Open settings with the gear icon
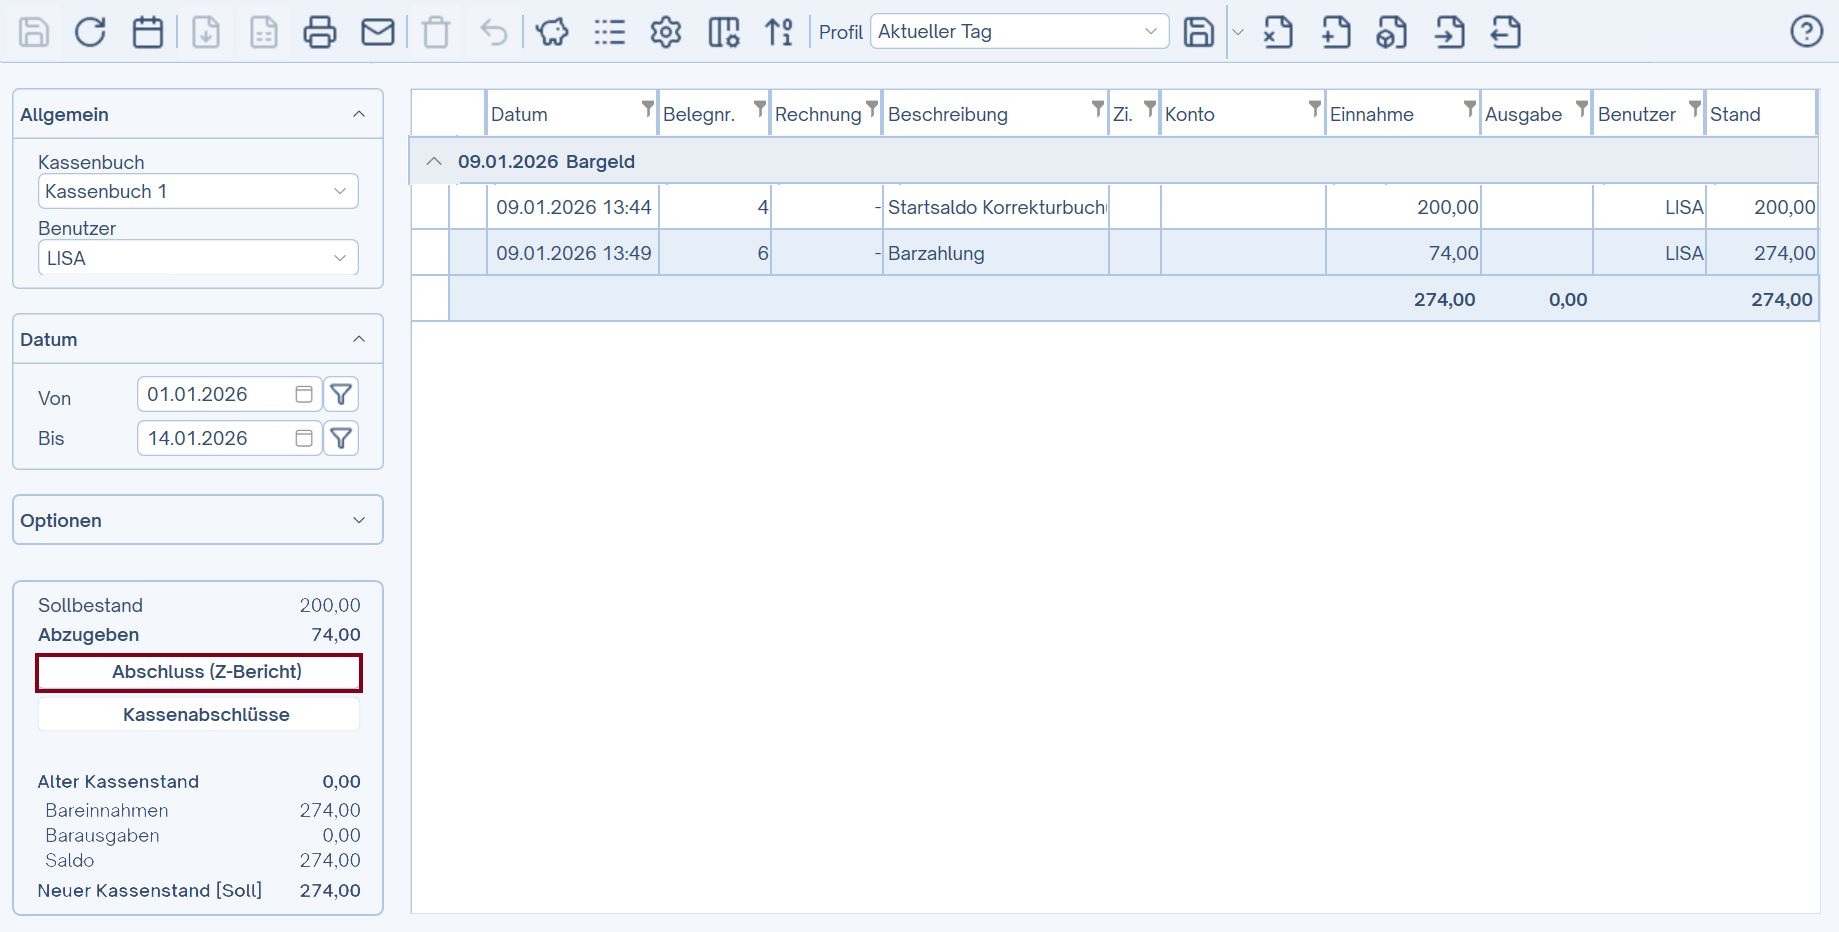 coord(666,32)
